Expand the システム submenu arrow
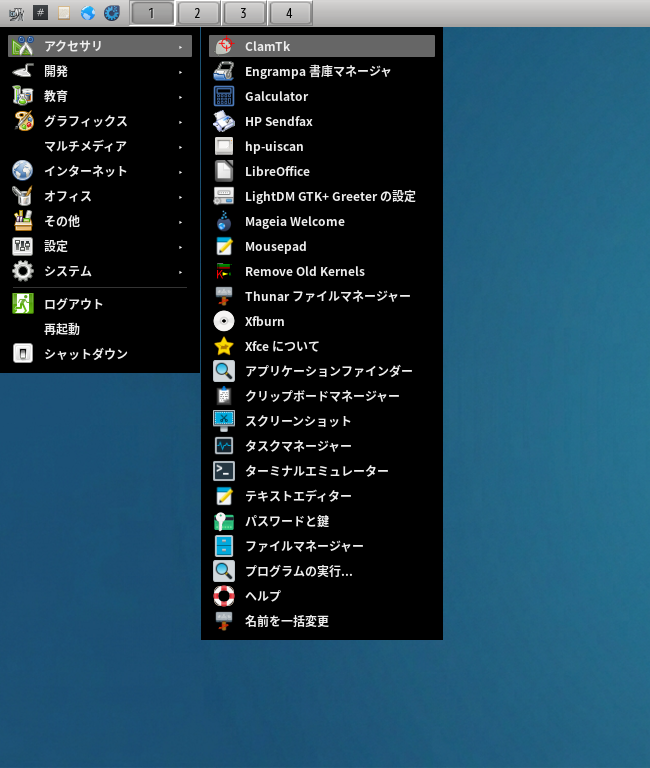The height and width of the screenshot is (768, 650). point(180,272)
